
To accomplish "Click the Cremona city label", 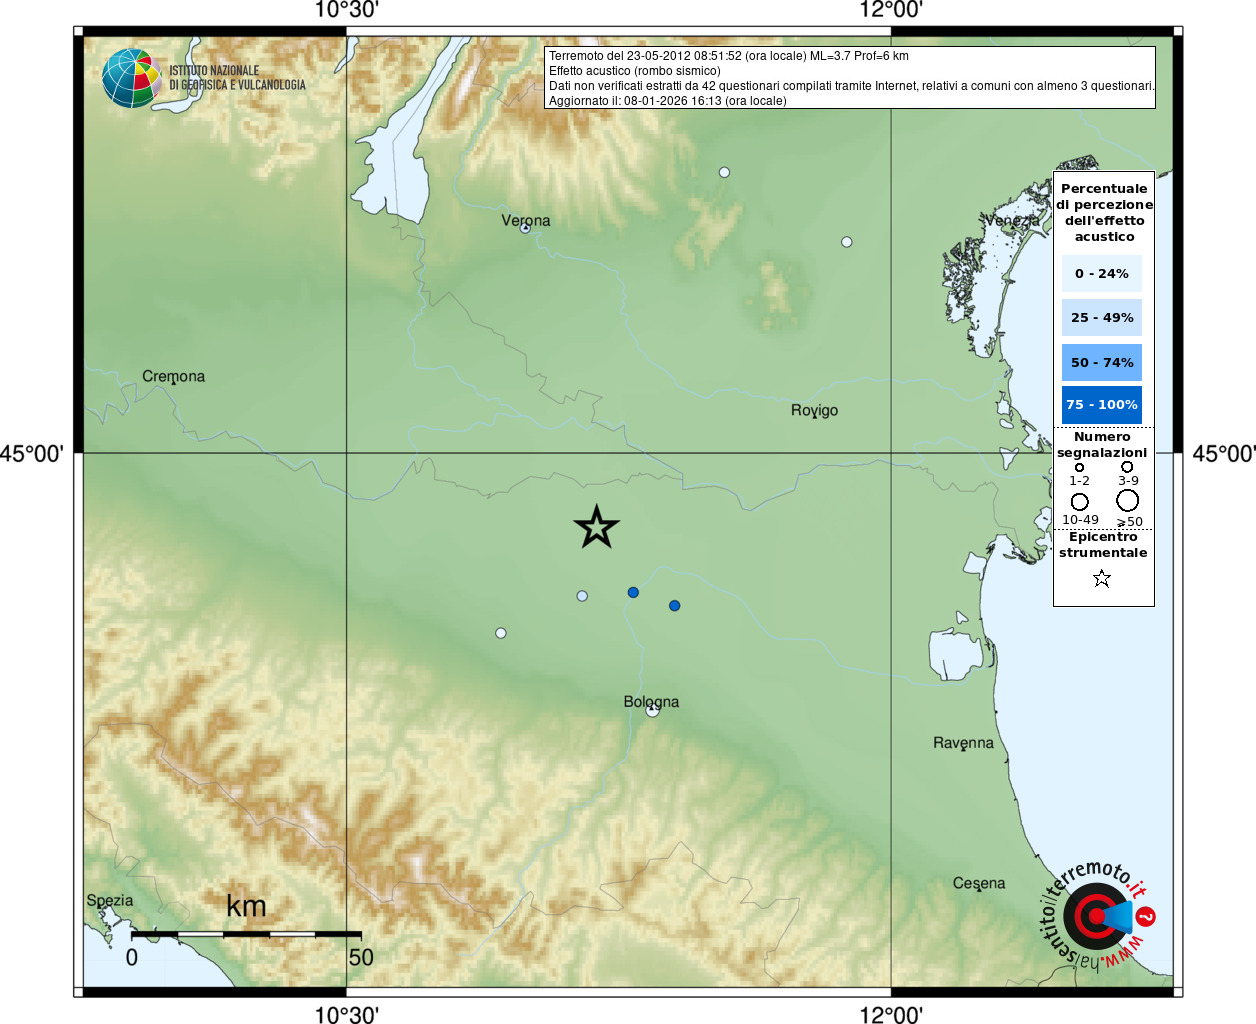I will 173,376.
